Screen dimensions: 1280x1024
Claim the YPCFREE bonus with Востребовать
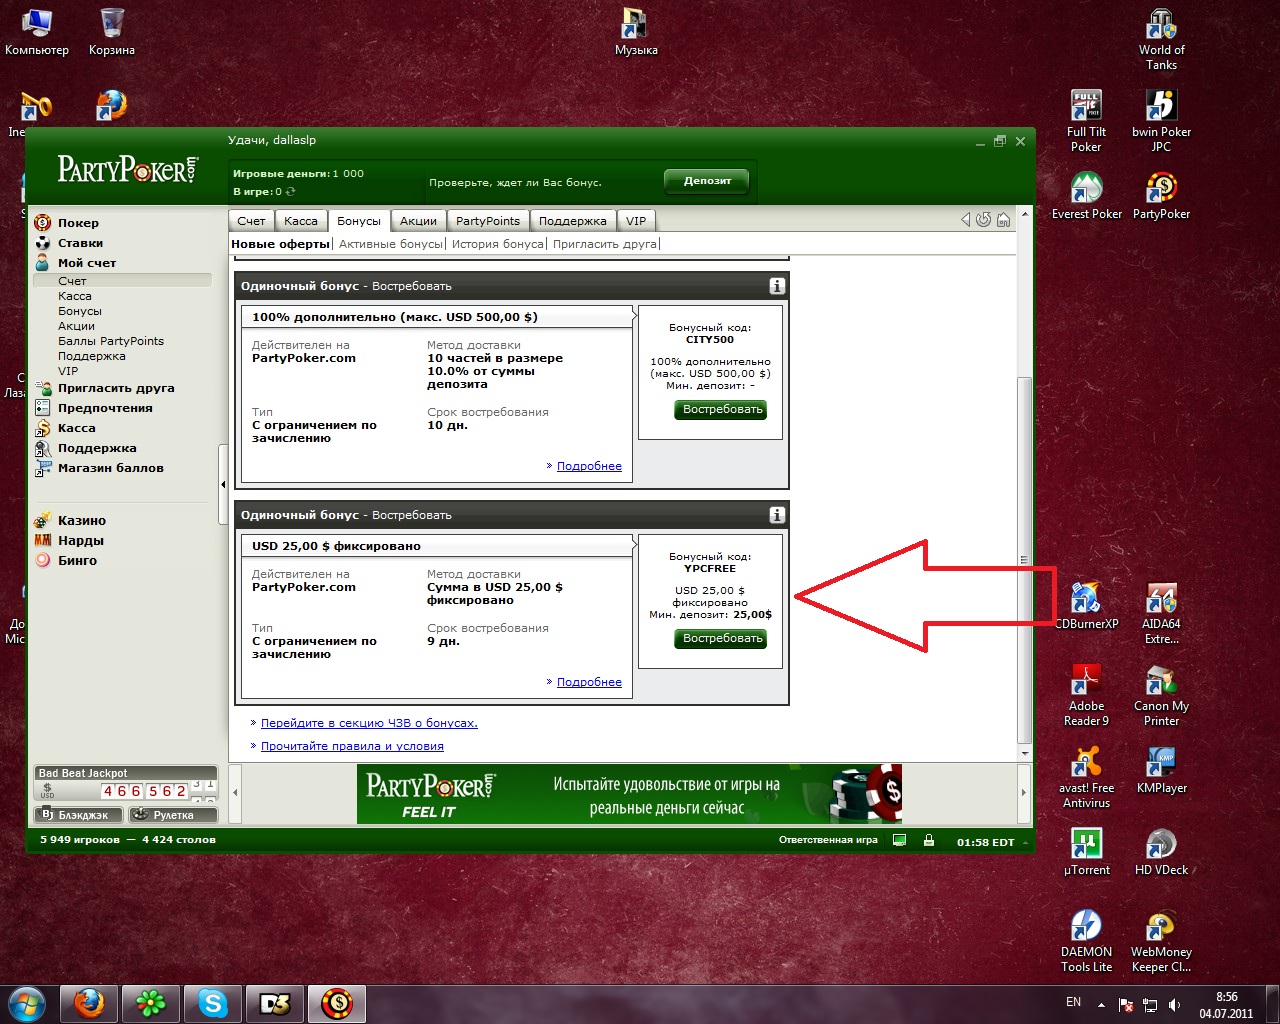pyautogui.click(x=720, y=639)
